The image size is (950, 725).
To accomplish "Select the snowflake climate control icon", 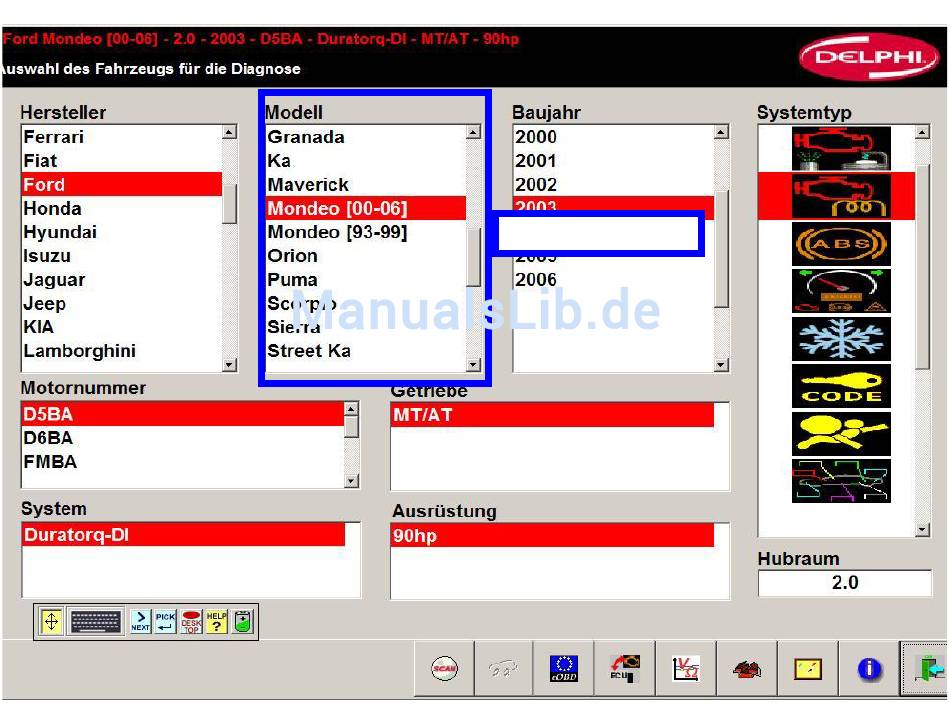I will (841, 339).
